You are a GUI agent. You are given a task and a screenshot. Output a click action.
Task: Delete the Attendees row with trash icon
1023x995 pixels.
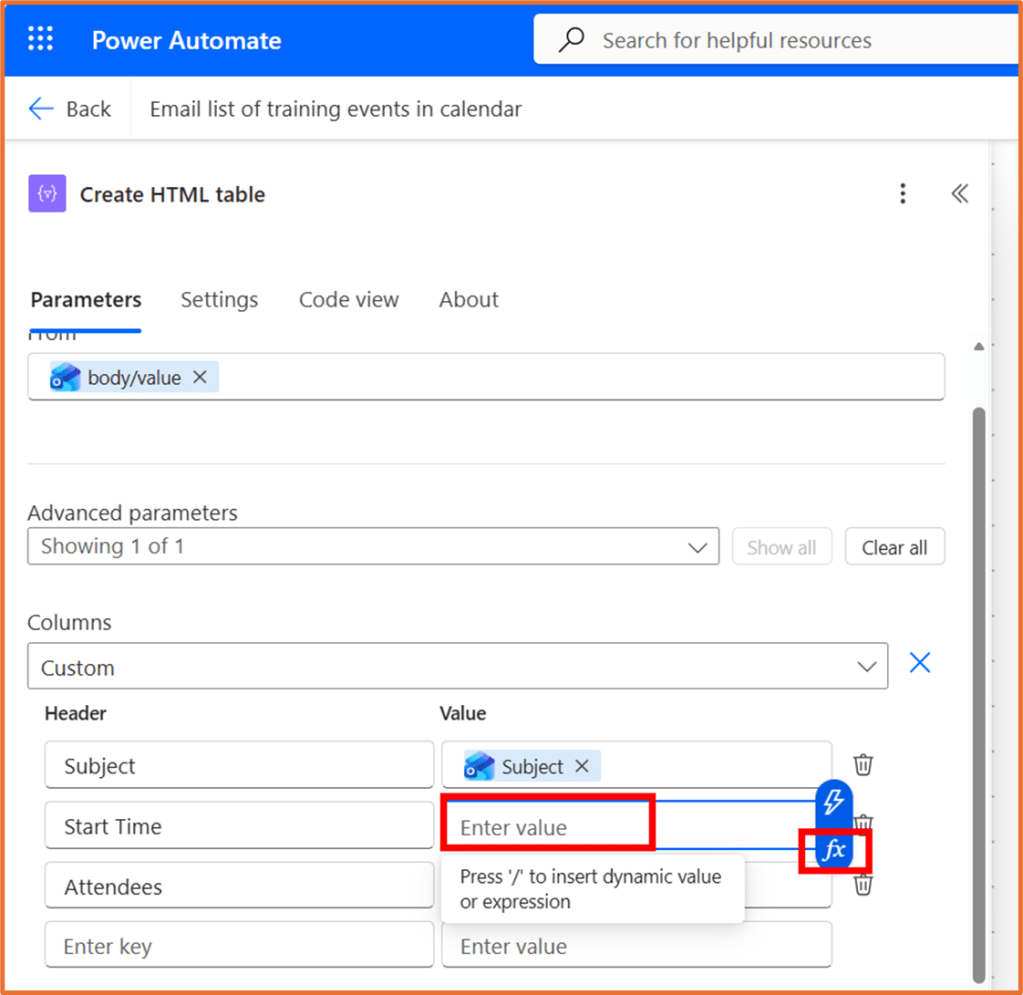coord(863,885)
